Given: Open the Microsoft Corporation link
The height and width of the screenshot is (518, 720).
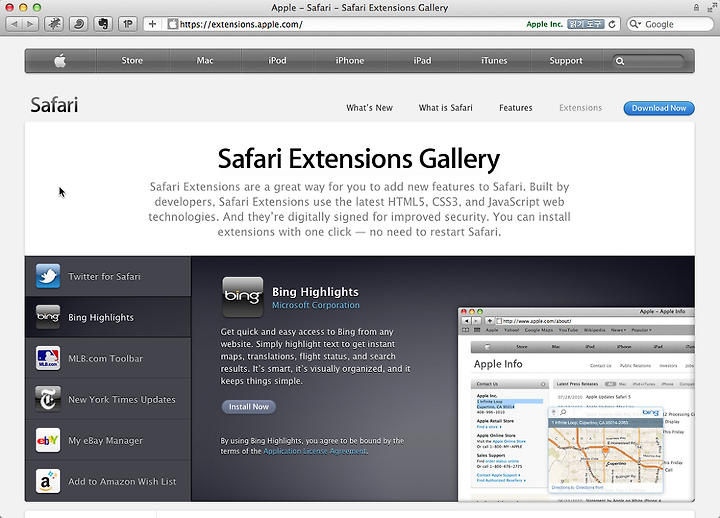Looking at the screenshot, I should 316,305.
